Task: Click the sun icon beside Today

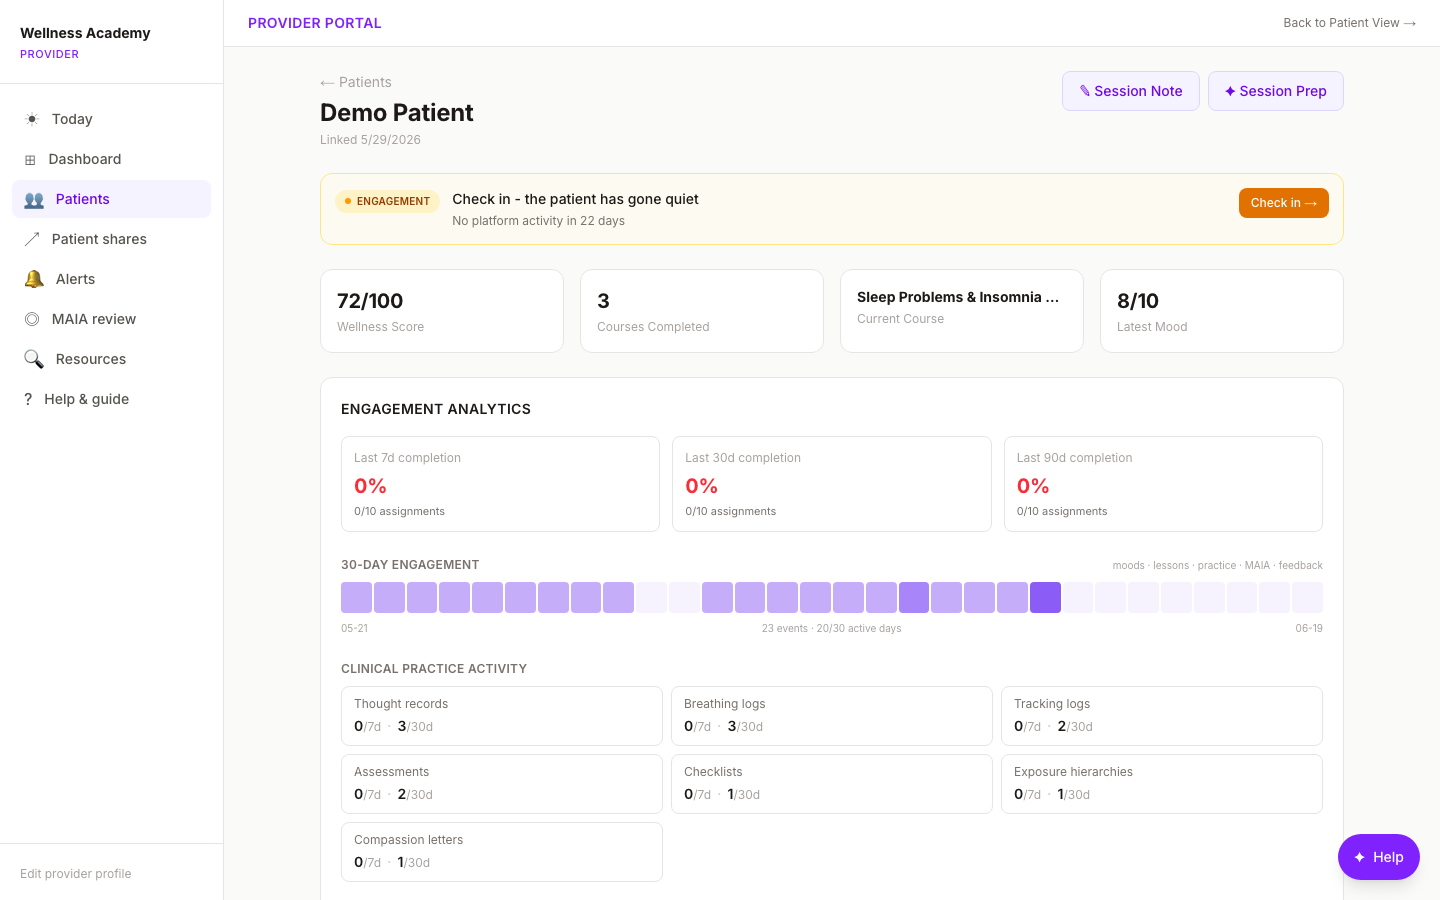Action: 32,119
